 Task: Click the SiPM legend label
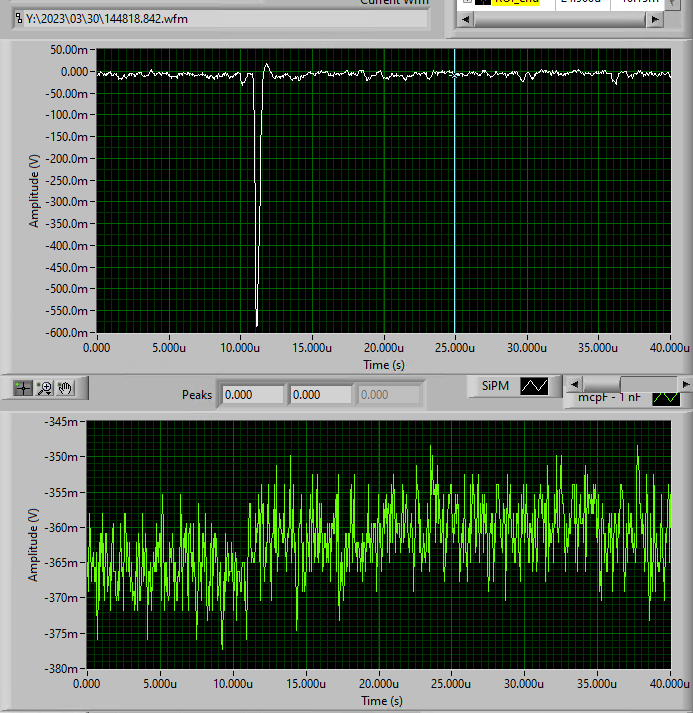[494, 386]
